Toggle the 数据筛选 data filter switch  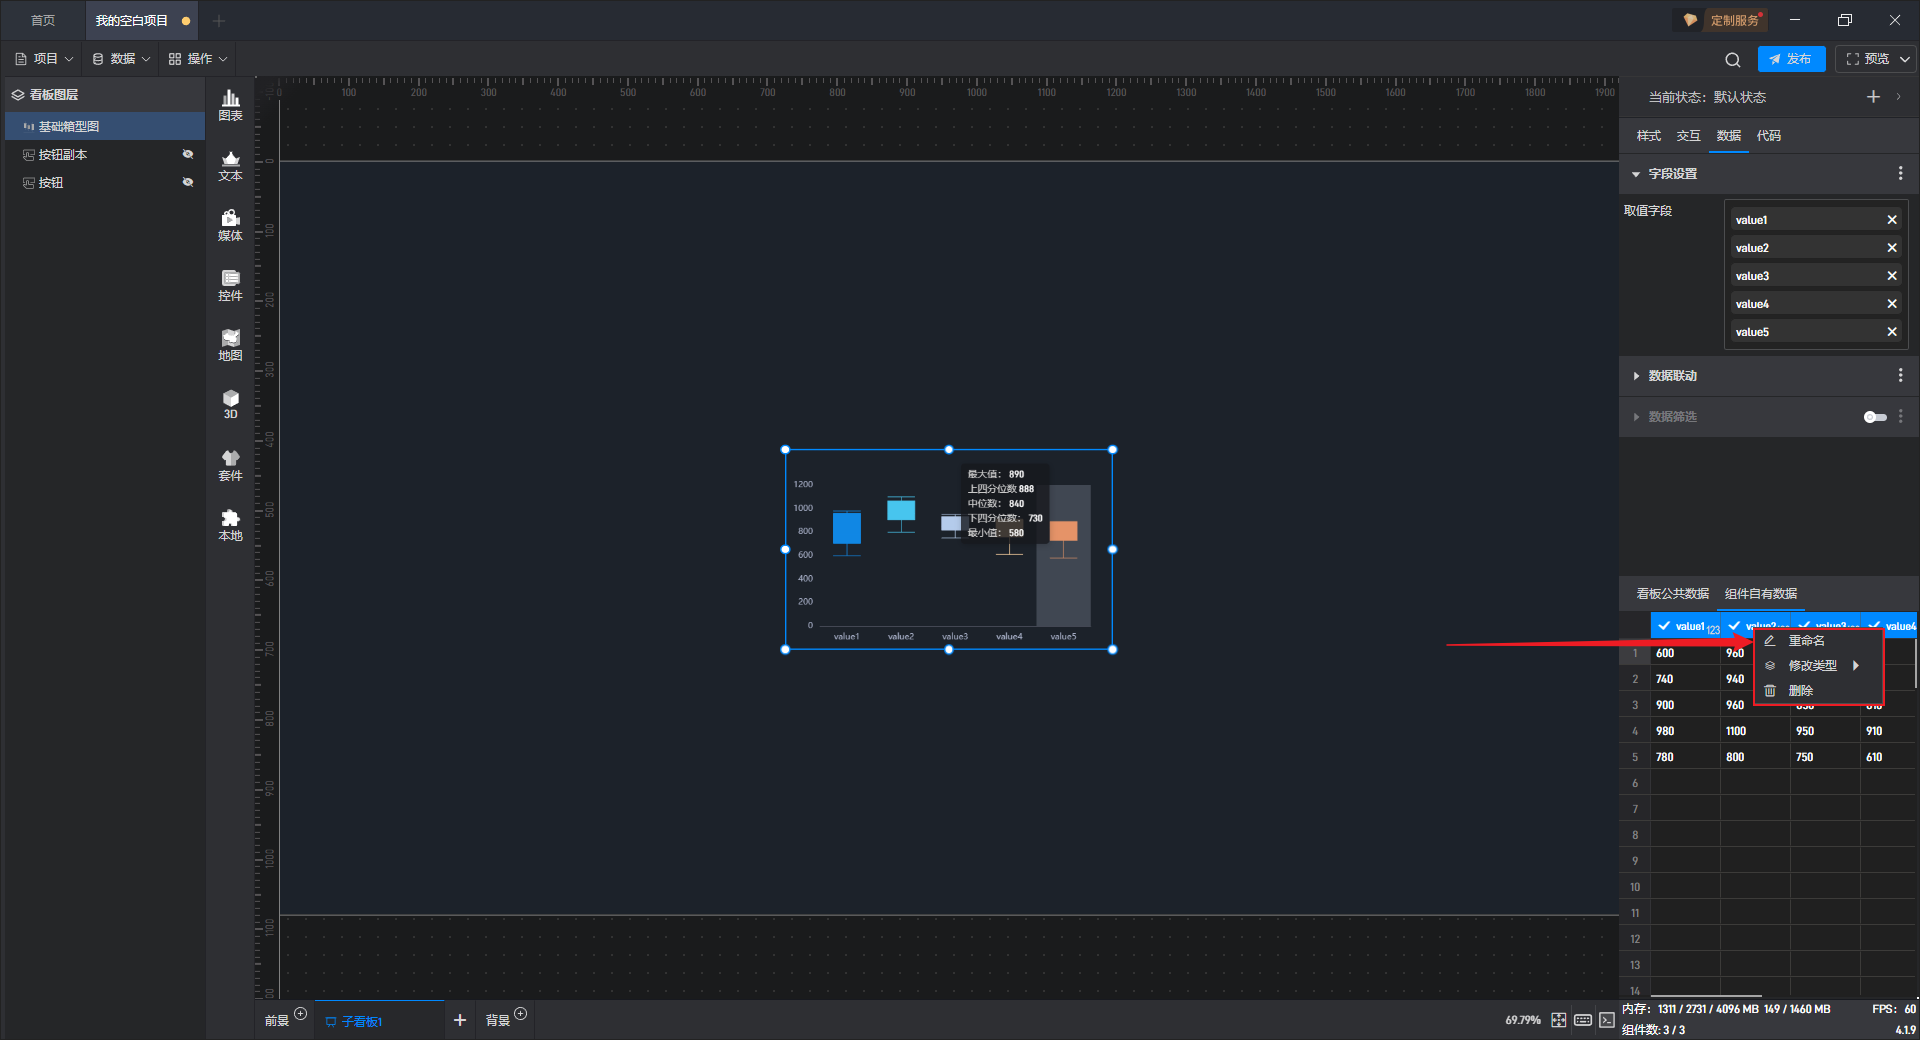(1874, 417)
